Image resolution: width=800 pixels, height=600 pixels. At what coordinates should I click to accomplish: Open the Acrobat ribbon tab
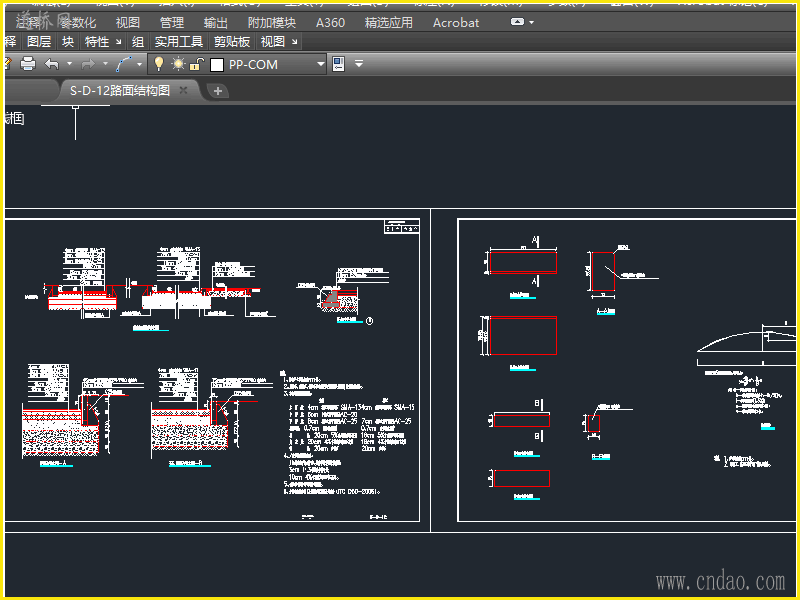tap(456, 22)
